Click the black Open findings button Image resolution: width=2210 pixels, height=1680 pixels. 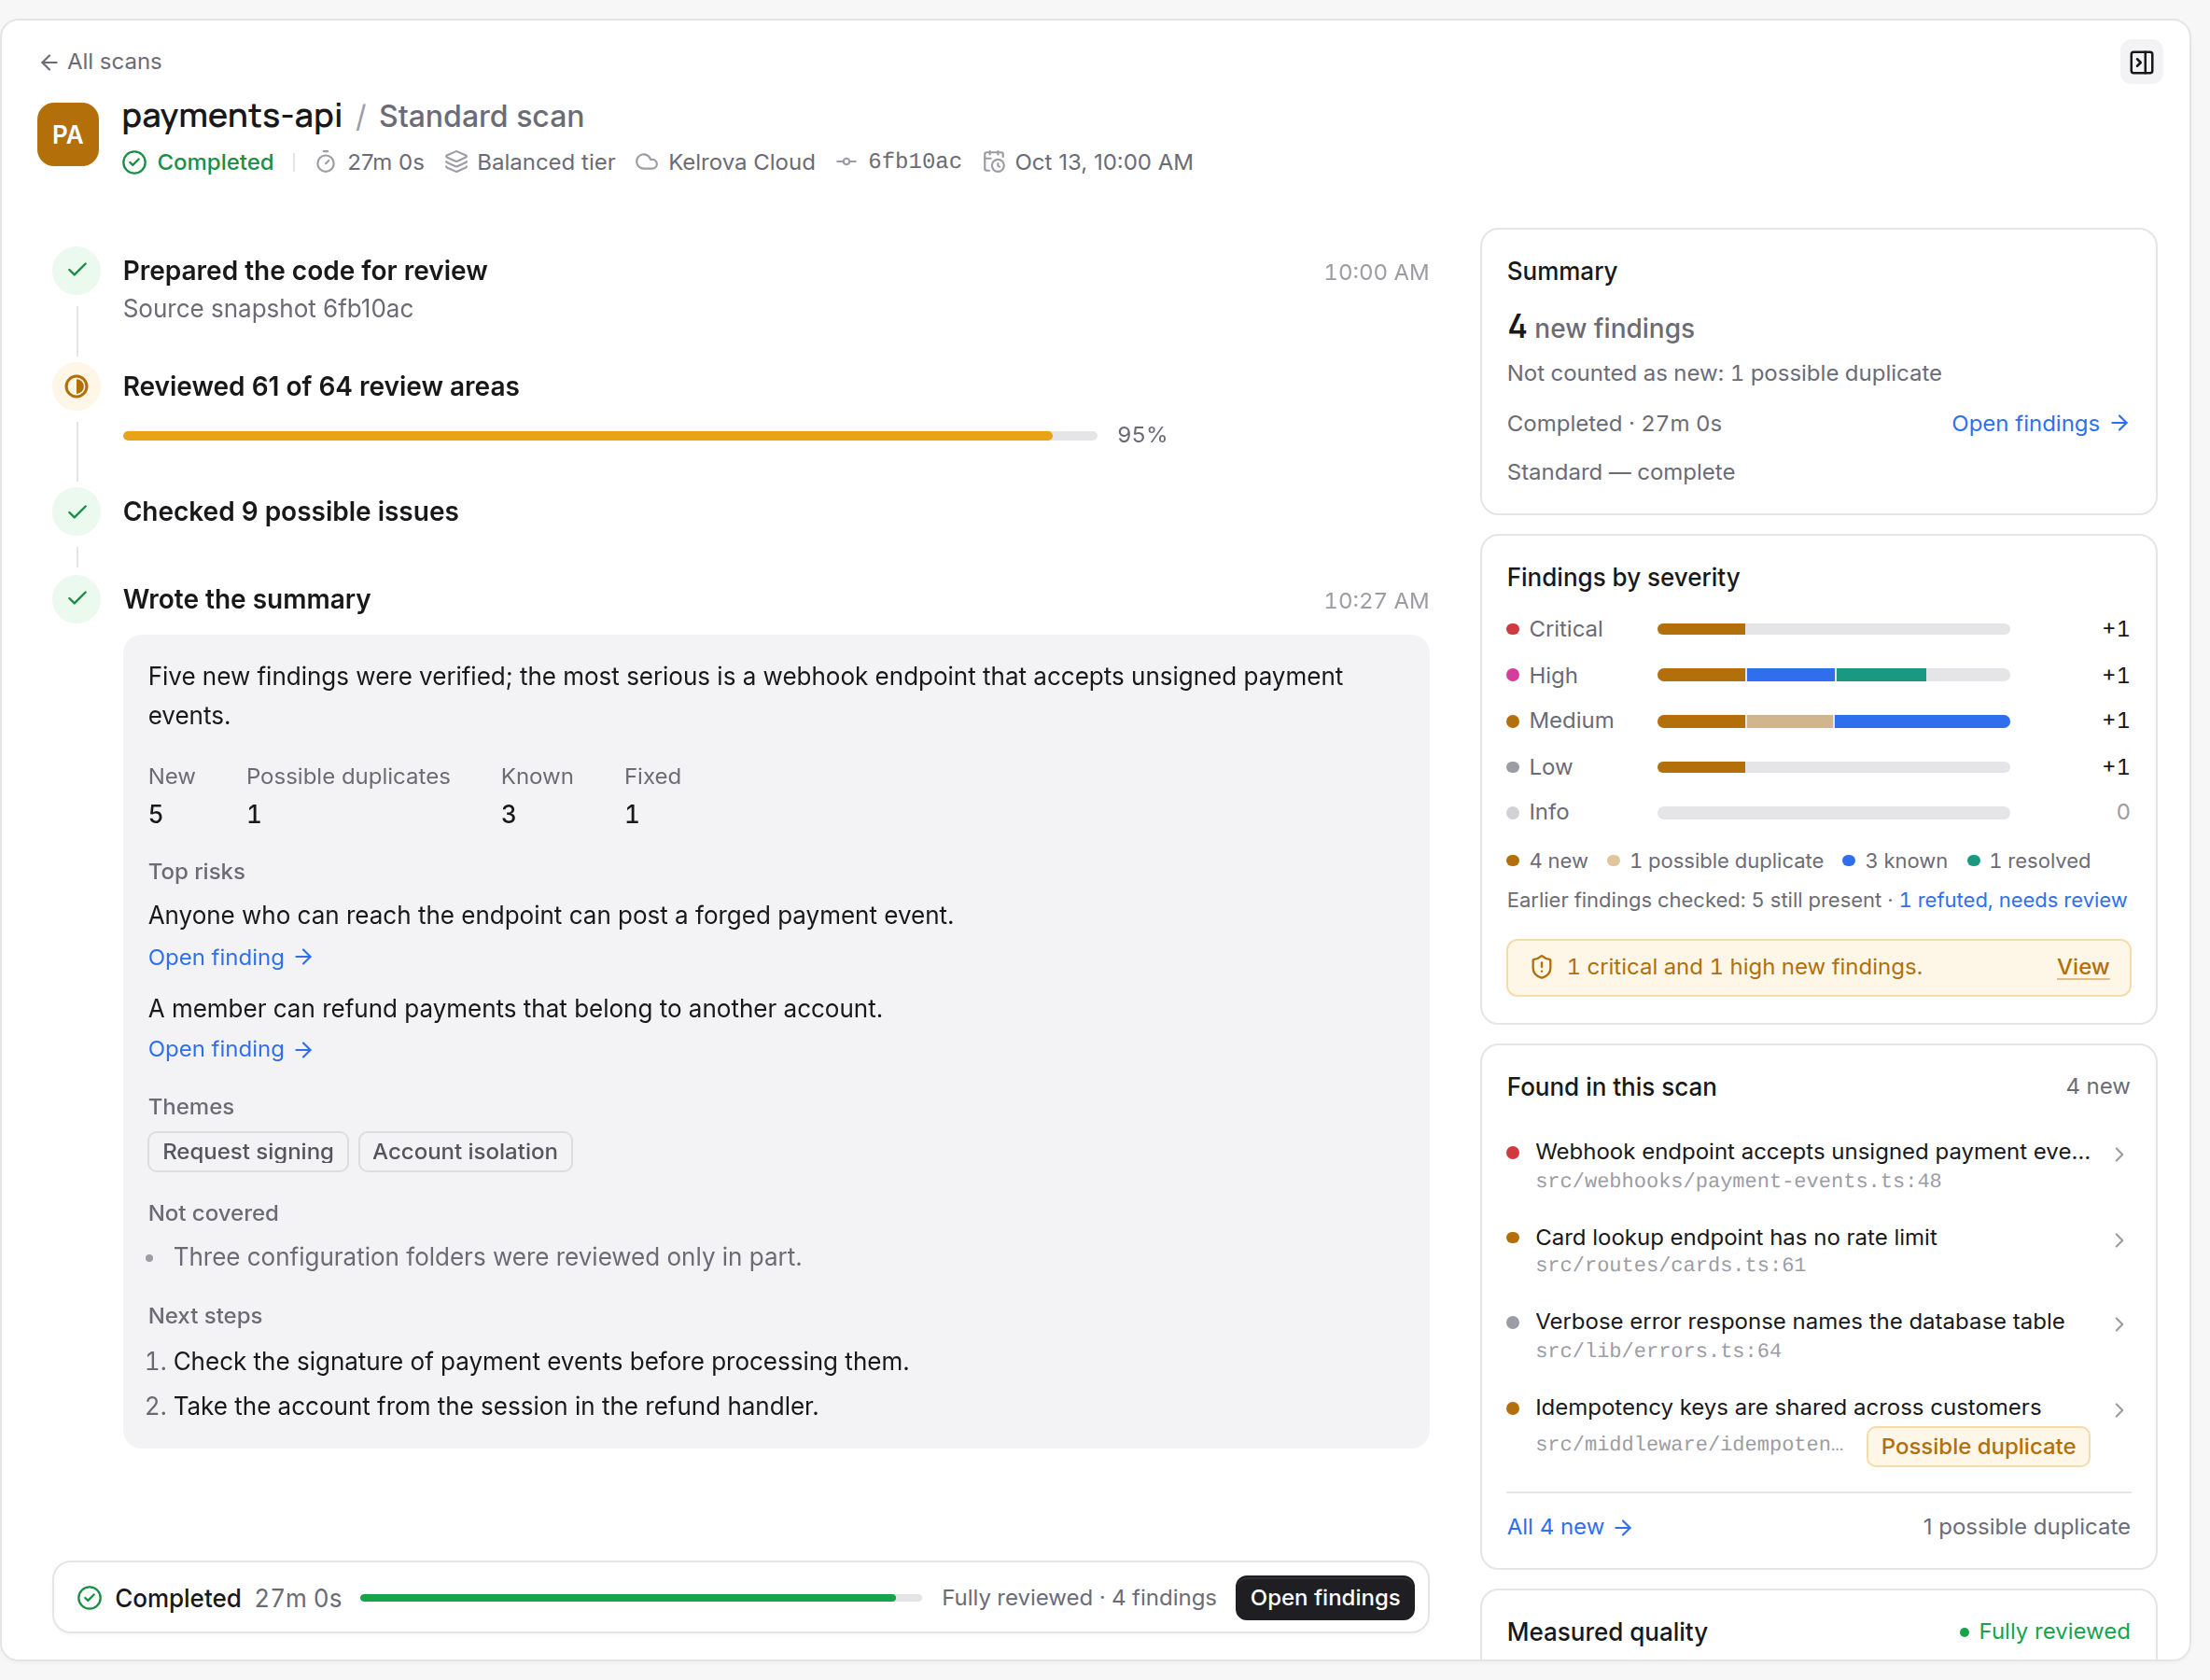point(1324,1598)
